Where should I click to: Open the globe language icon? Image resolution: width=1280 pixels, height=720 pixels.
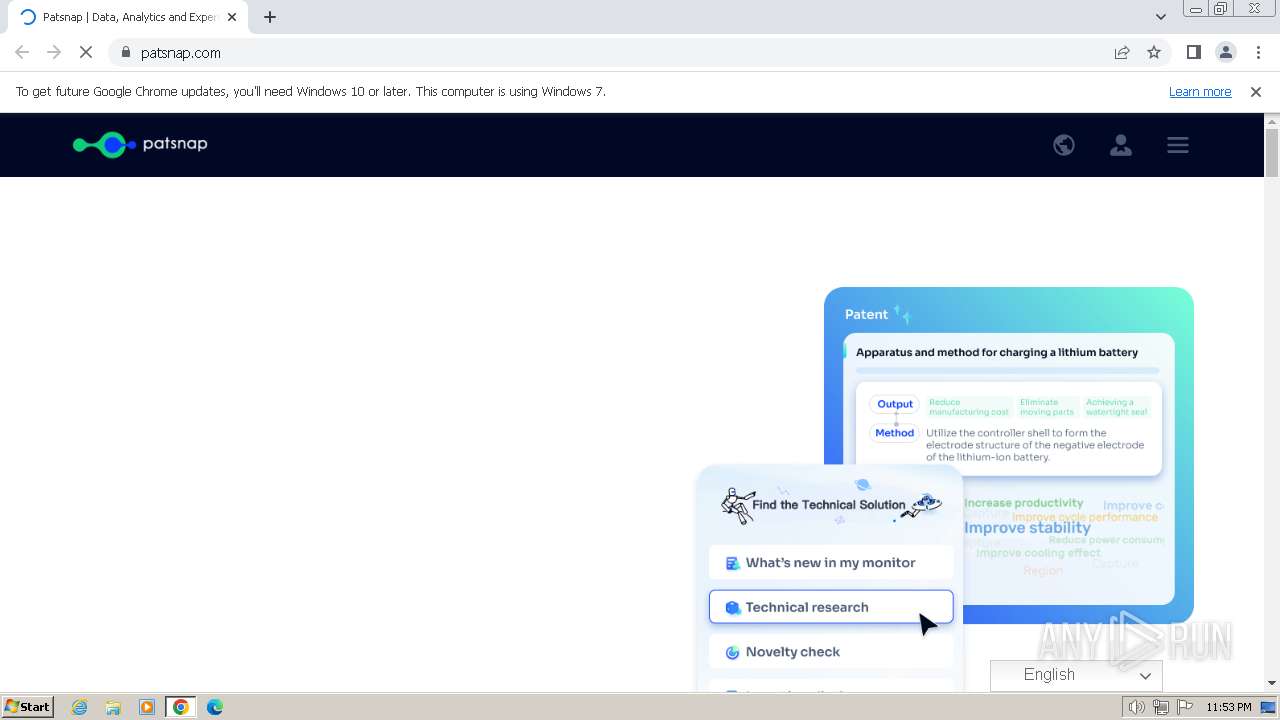tap(1064, 145)
